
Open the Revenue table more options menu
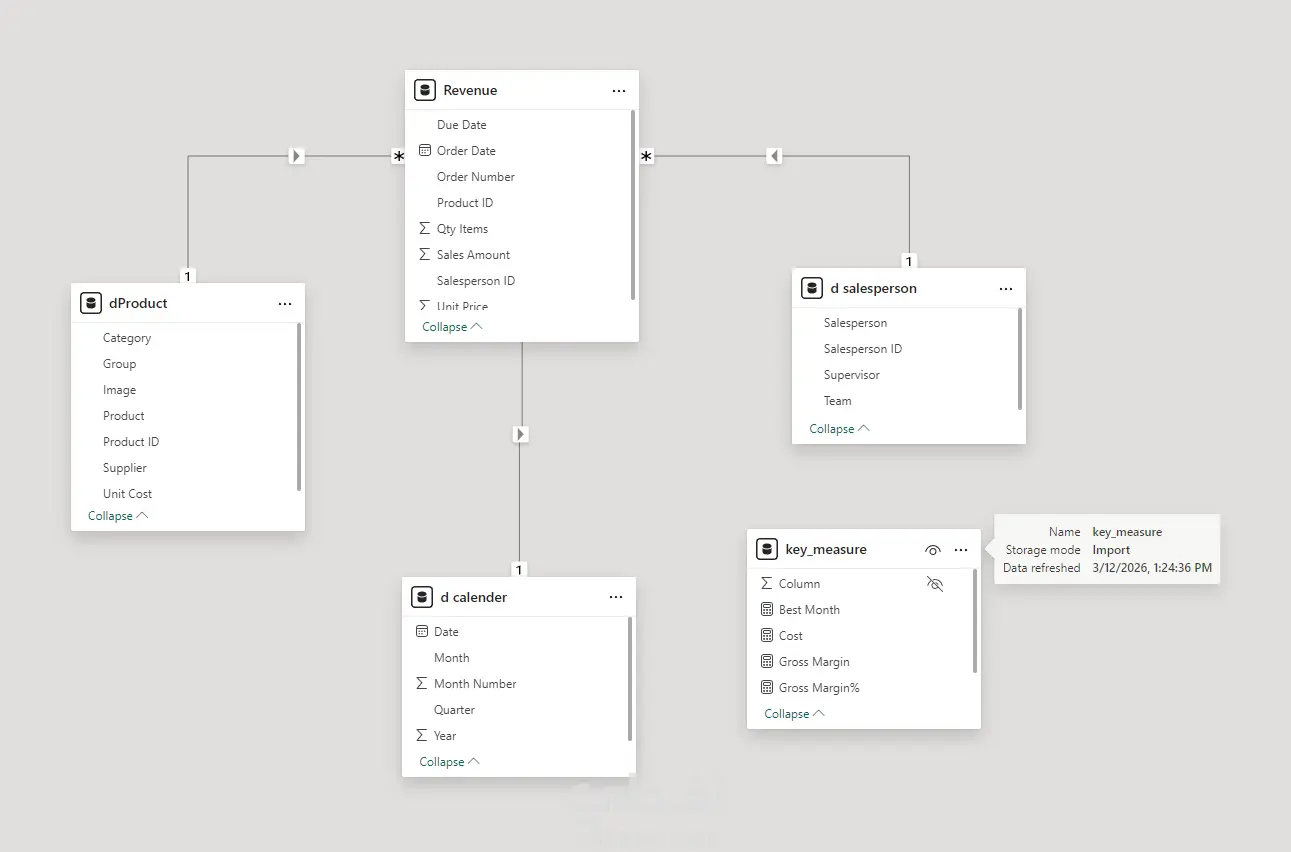(619, 91)
